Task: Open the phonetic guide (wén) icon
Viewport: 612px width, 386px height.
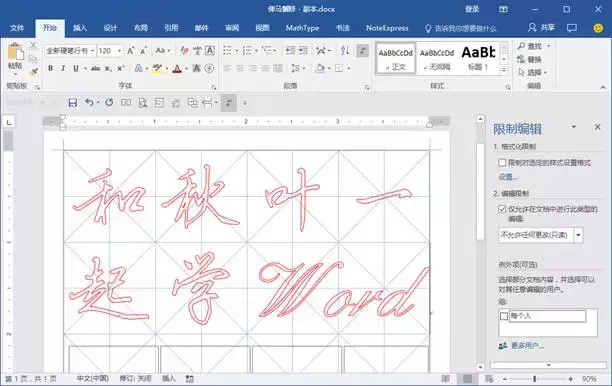Action: click(x=197, y=51)
